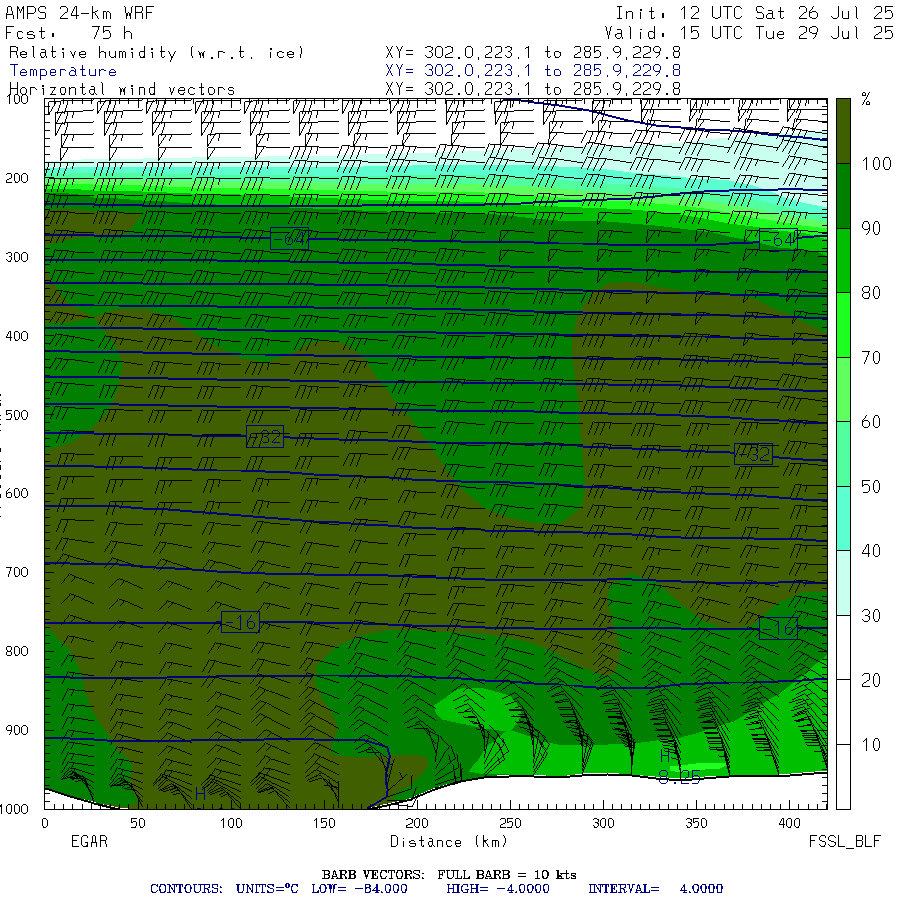Image resolution: width=900 pixels, height=900 pixels.
Task: Click the 'FSSL_BLF' station label
Action: point(844,841)
